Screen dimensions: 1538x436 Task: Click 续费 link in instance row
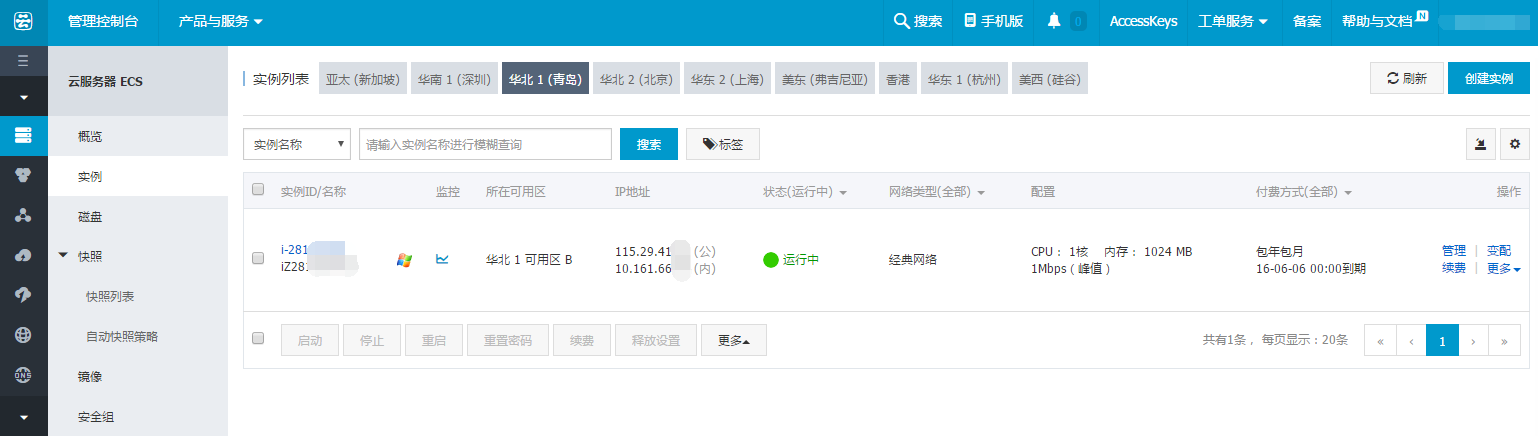click(x=1454, y=268)
